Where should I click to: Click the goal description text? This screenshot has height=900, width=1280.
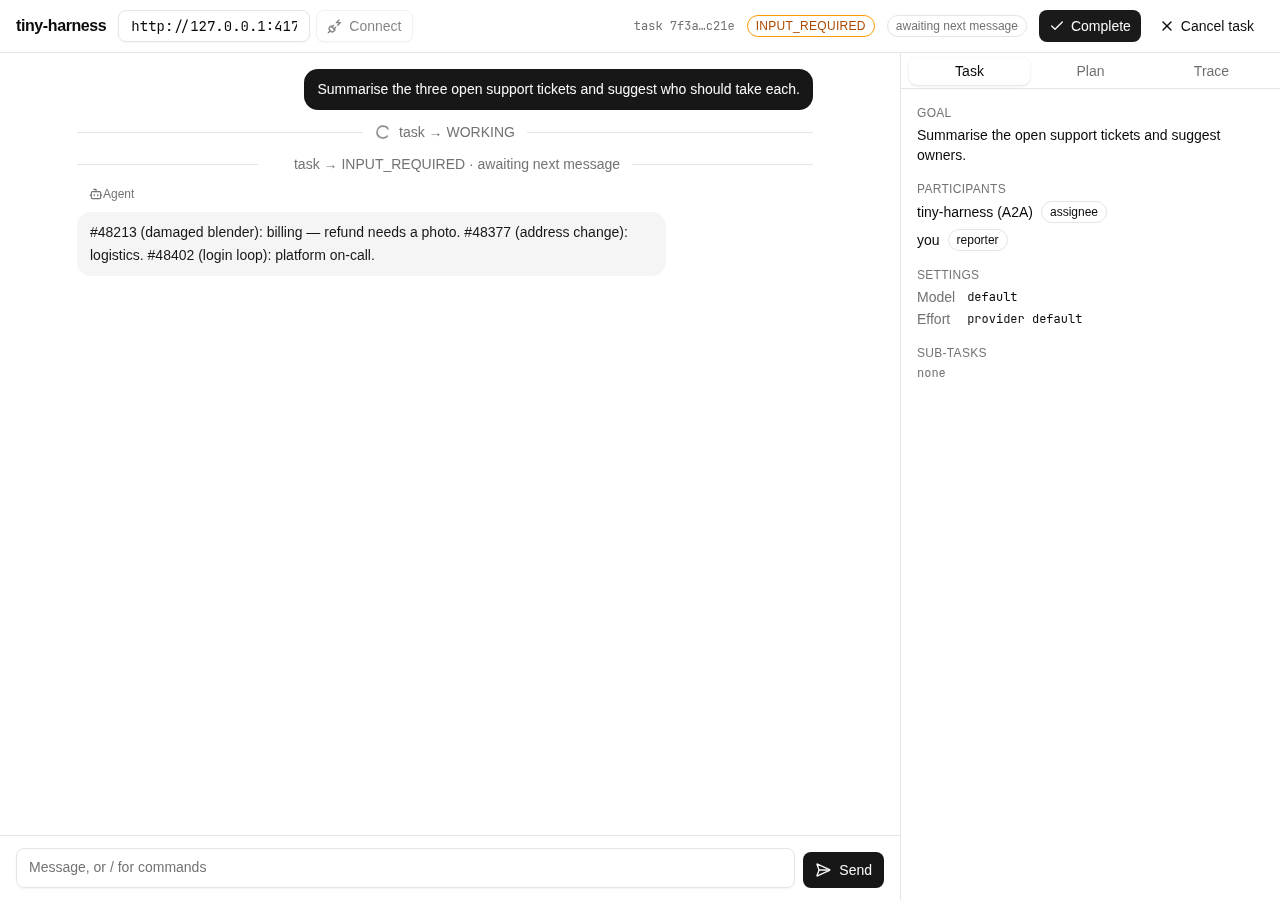click(1068, 145)
